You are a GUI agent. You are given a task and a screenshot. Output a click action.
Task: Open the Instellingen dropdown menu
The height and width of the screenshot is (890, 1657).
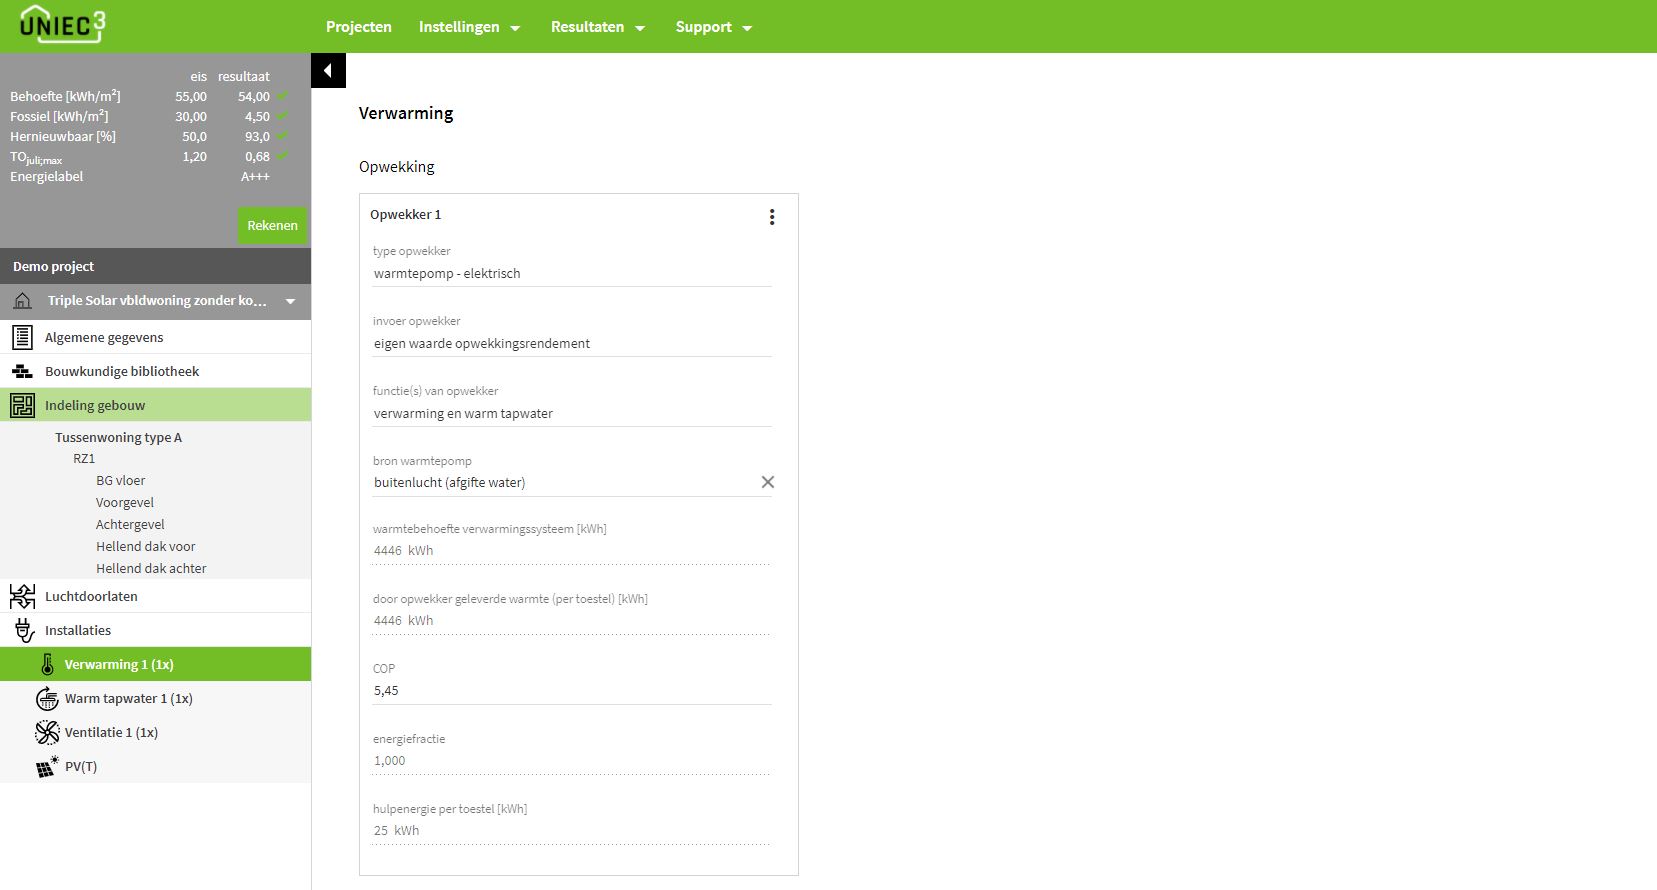469,27
